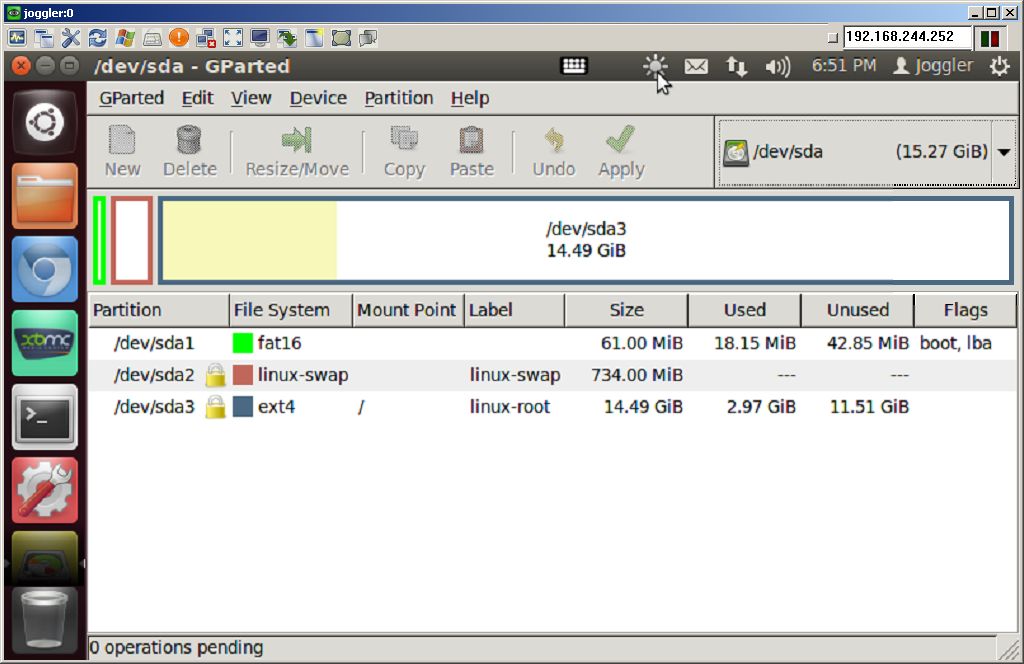Image resolution: width=1024 pixels, height=664 pixels.
Task: Click the "boot, lba" flags cell
Action: [955, 343]
